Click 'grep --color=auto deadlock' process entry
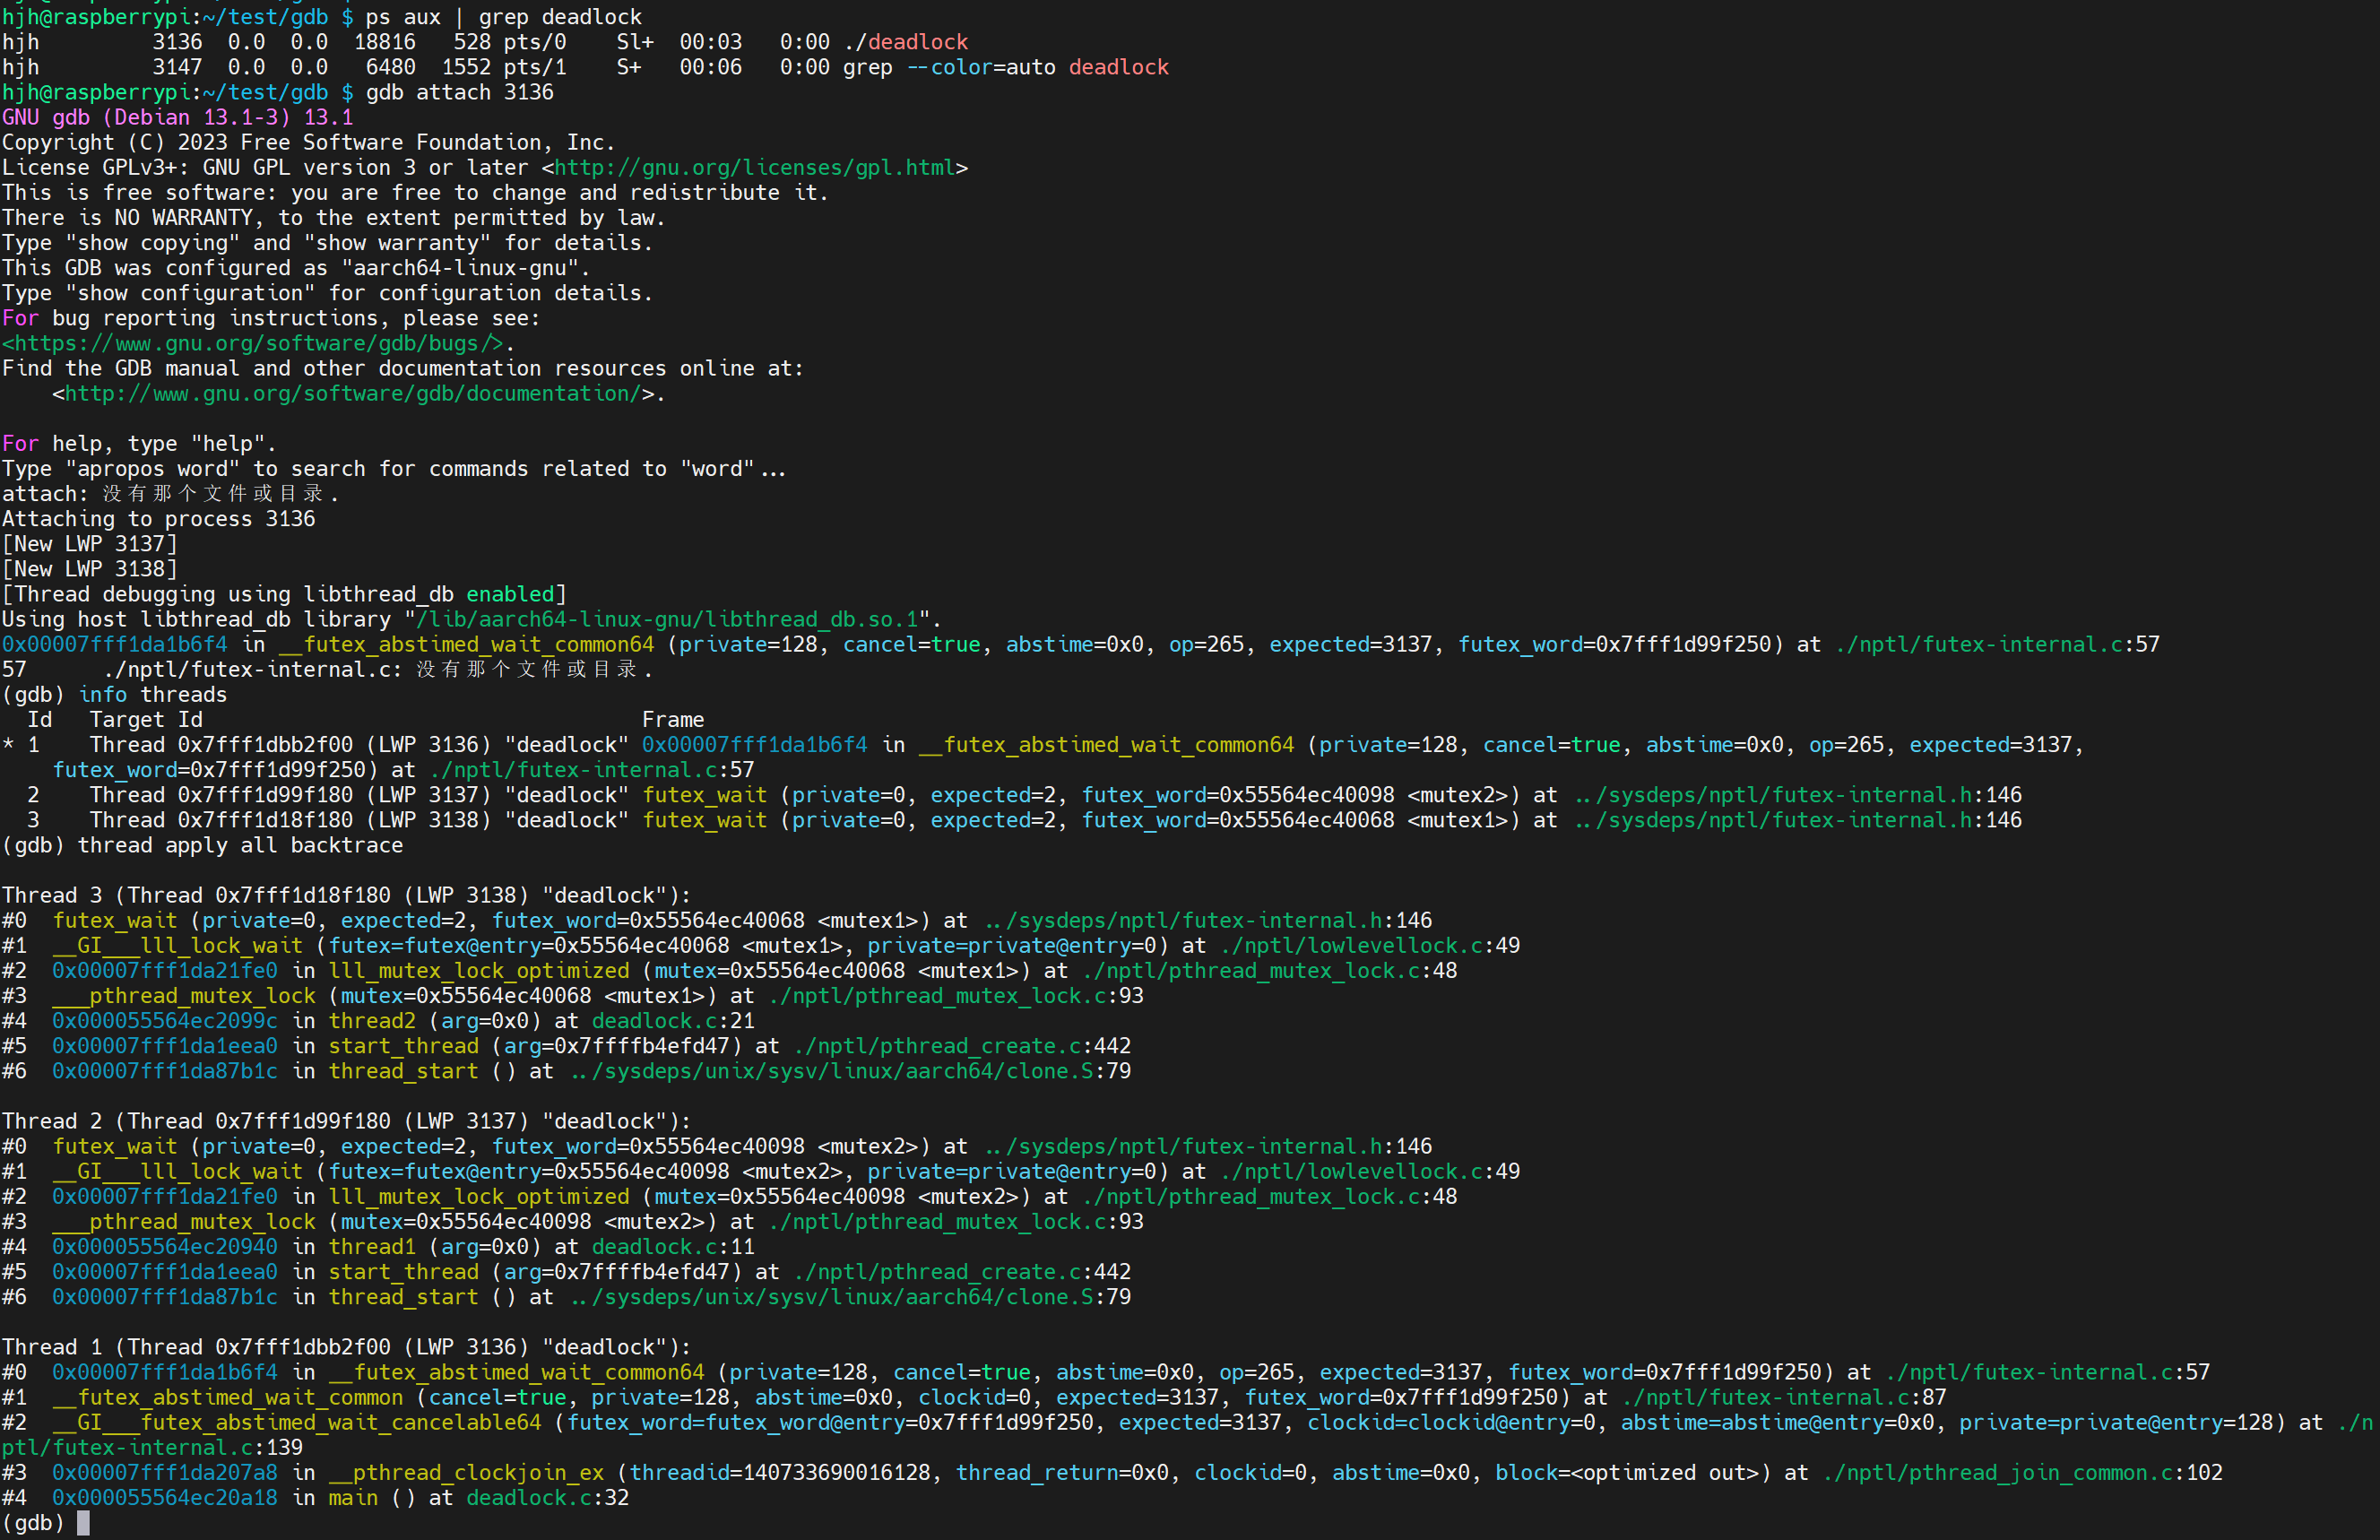The width and height of the screenshot is (2380, 1540). pos(1006,67)
